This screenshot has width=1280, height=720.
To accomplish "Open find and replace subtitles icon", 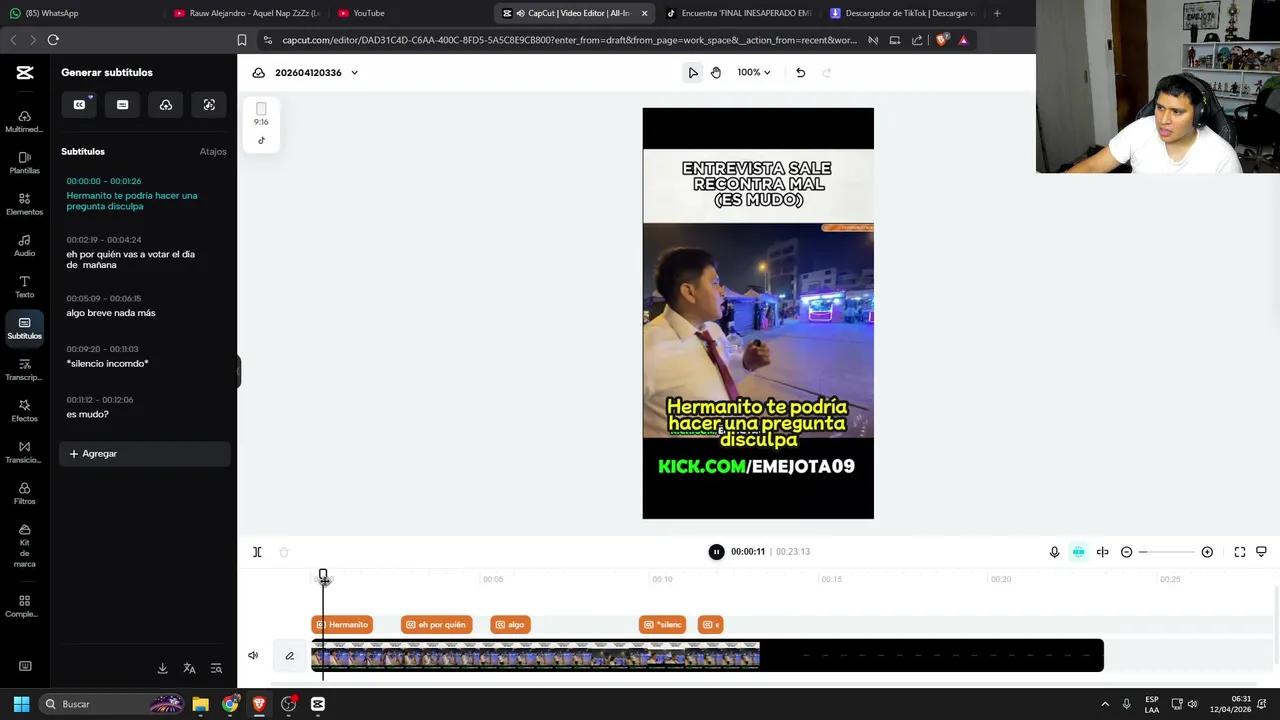I will [x=216, y=668].
